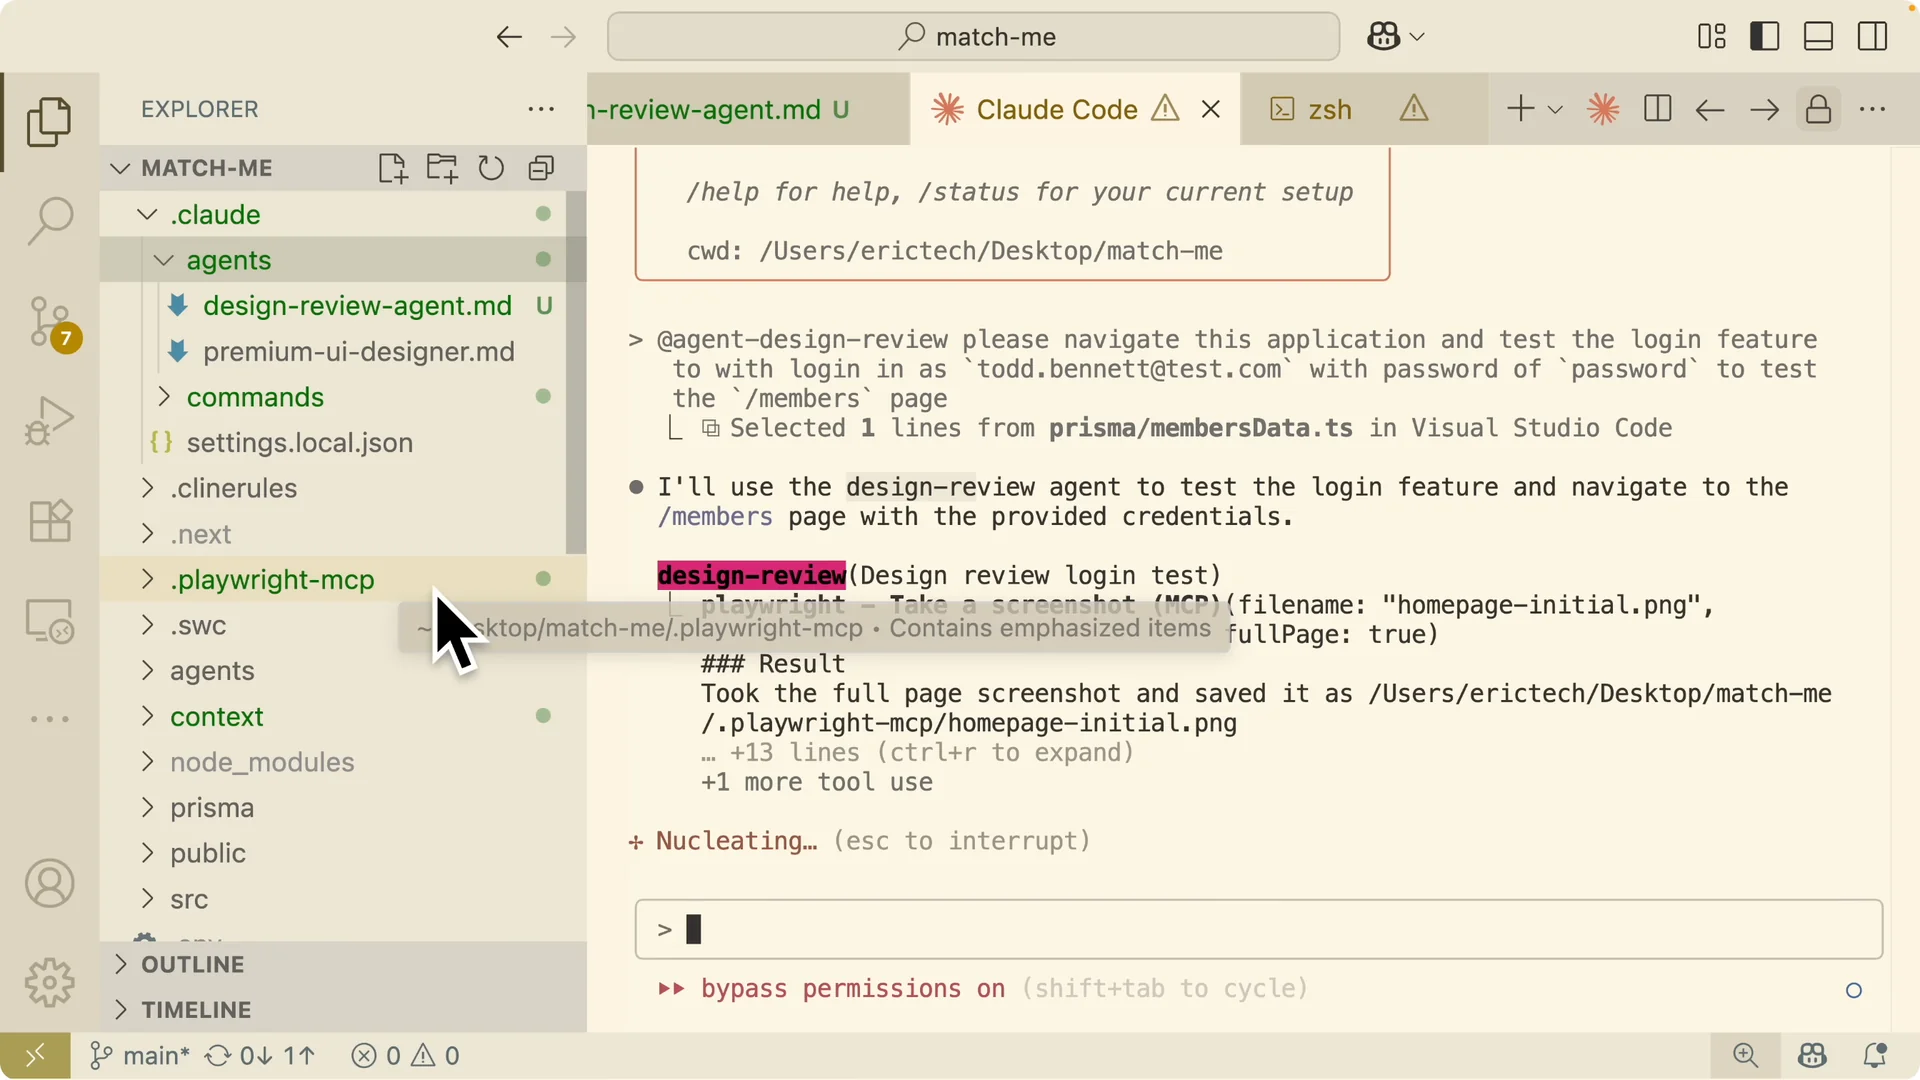Show additional activity bar views ellipsis
The image size is (1920, 1080).
49,719
